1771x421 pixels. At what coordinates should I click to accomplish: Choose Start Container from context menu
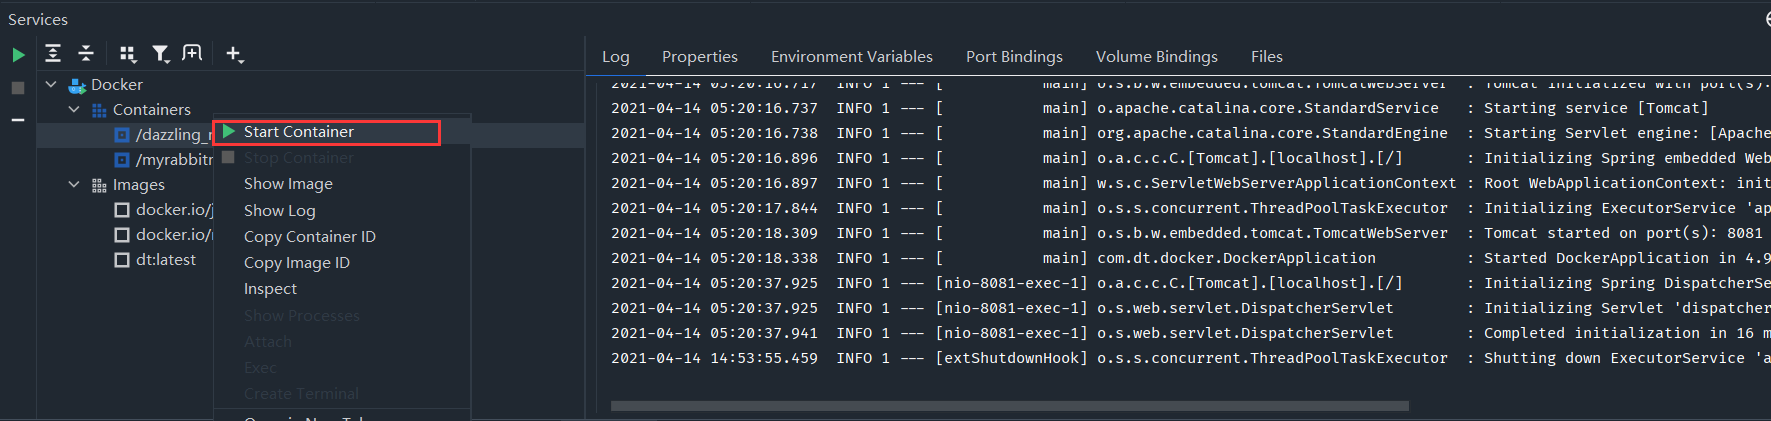click(298, 132)
